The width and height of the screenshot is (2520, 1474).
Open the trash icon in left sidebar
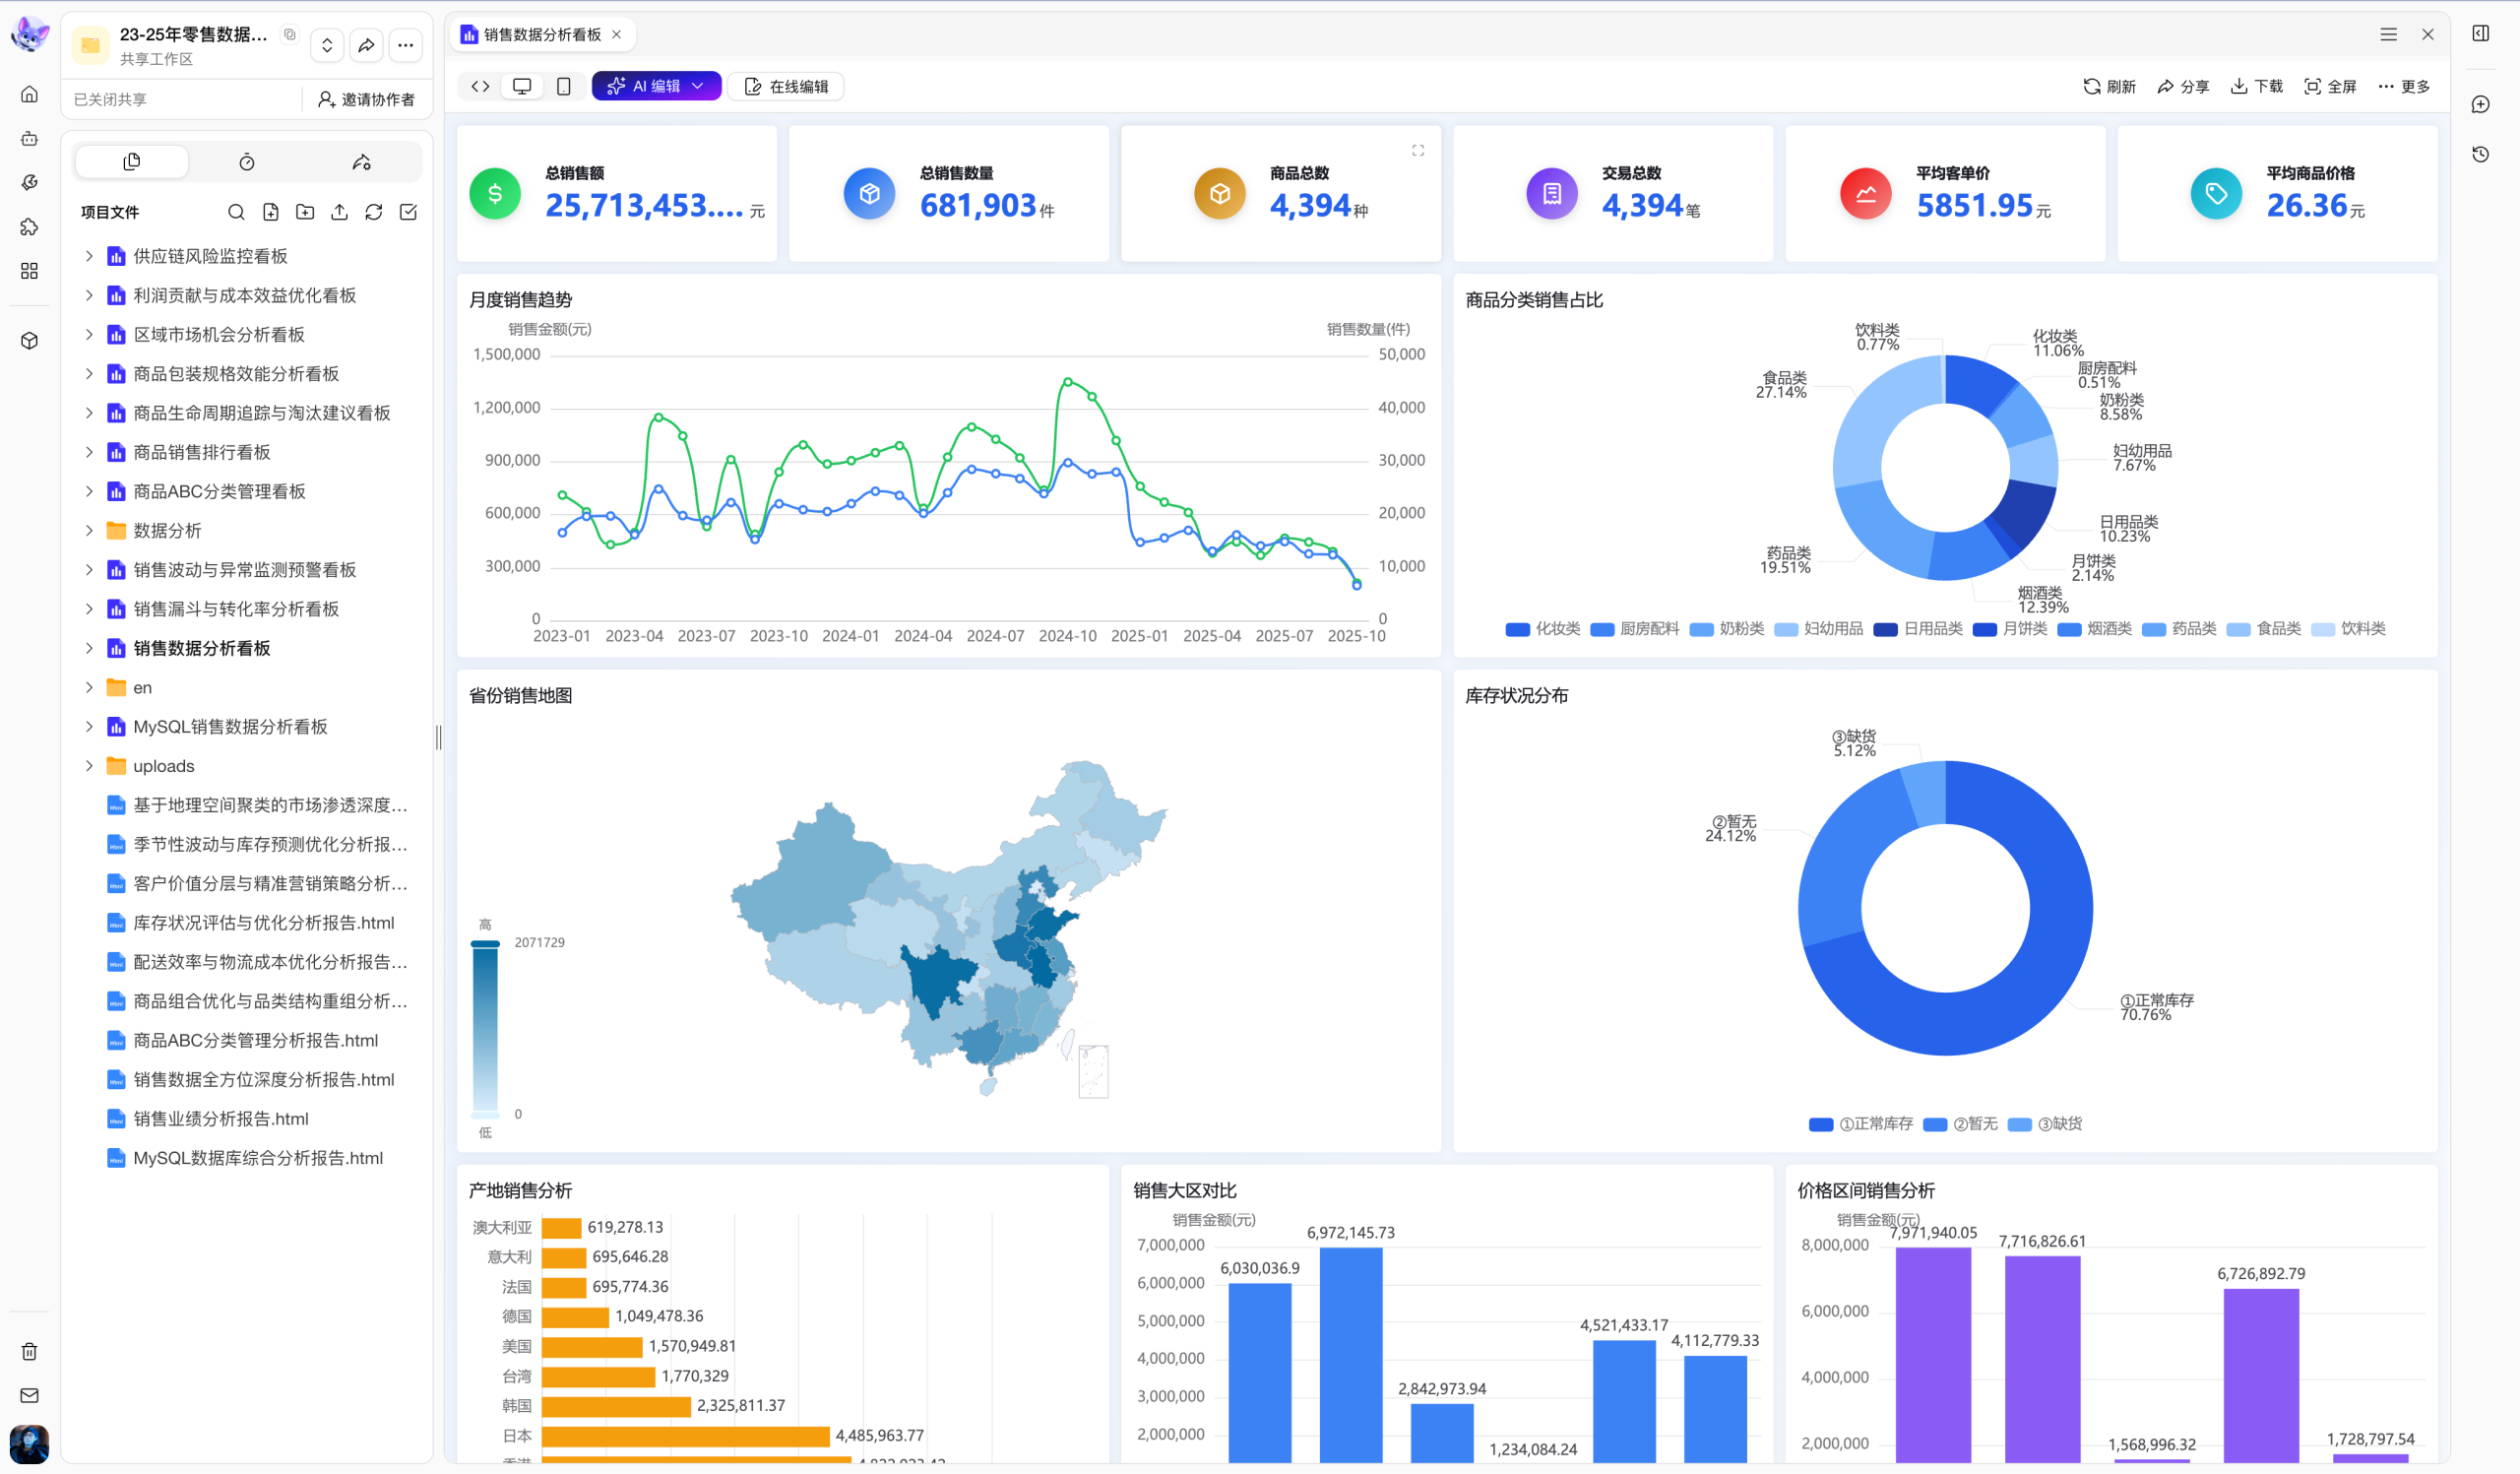(29, 1351)
